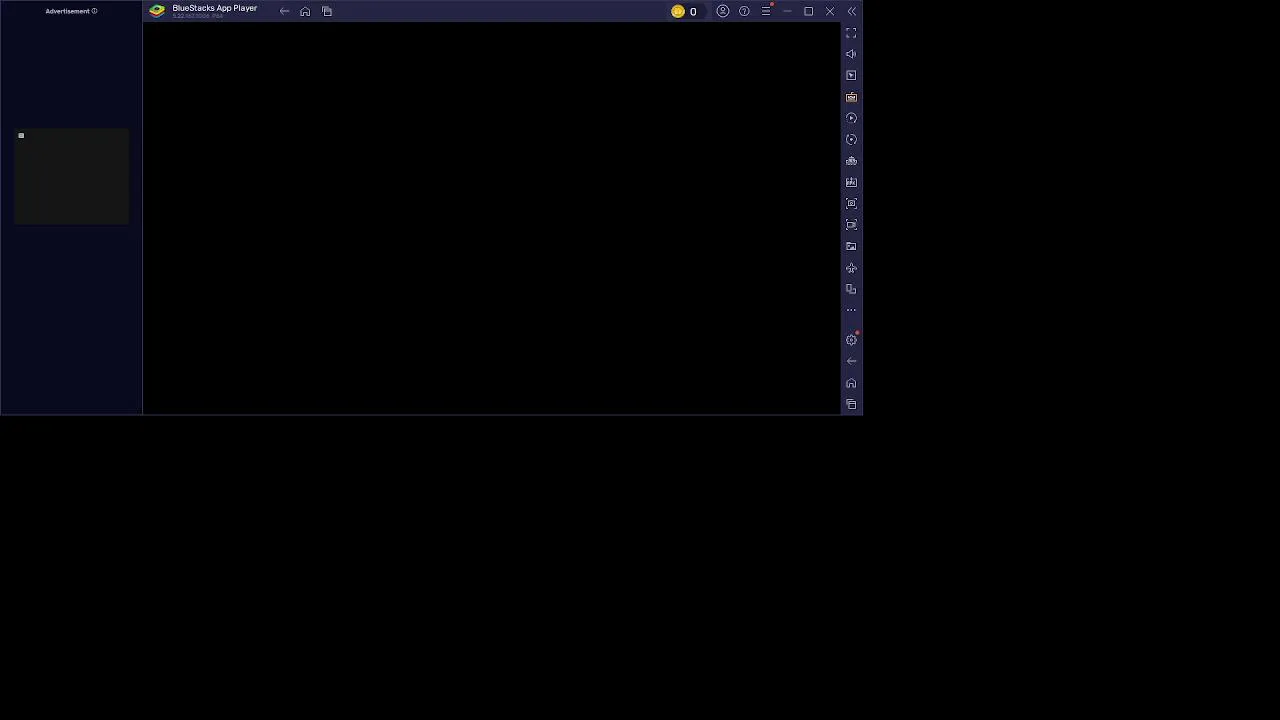Open the account profile icon in title bar

pyautogui.click(x=723, y=11)
